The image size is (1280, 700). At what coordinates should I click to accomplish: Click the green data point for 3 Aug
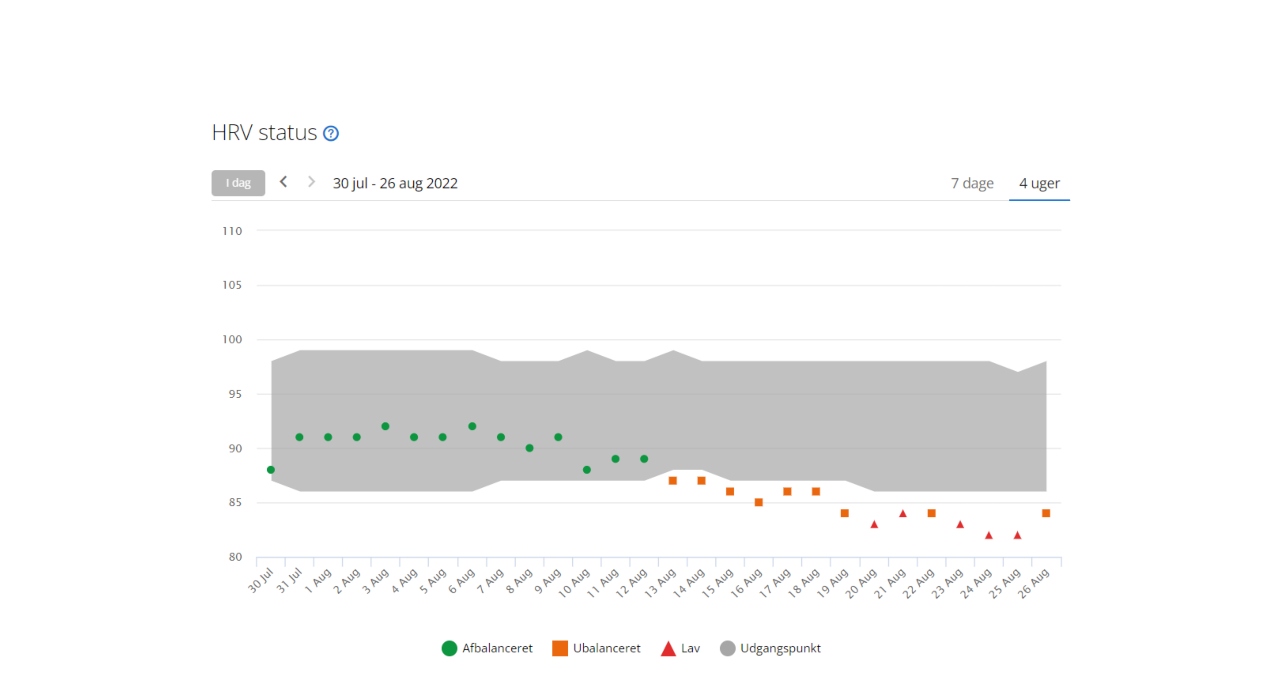(x=385, y=426)
